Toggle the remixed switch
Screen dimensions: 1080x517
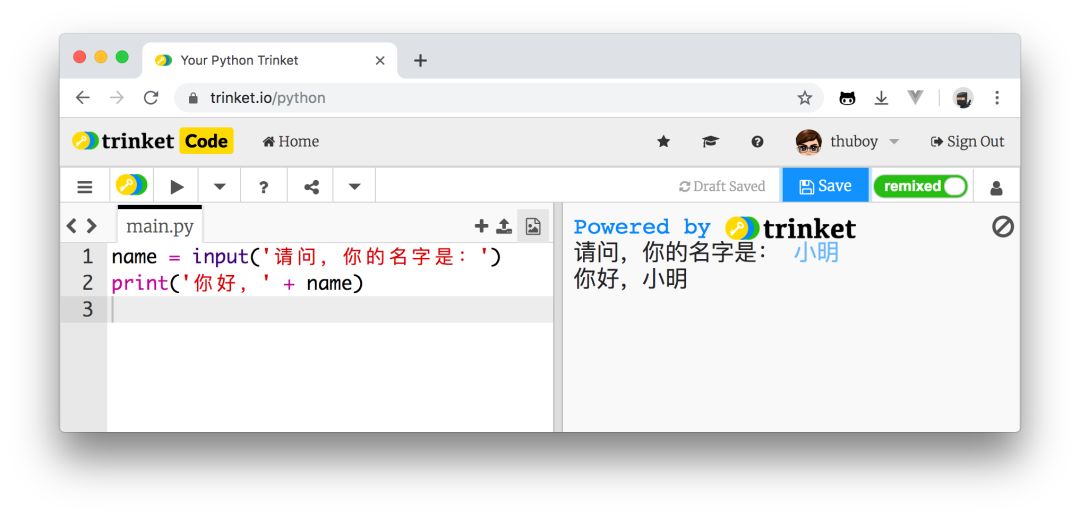[x=920, y=186]
